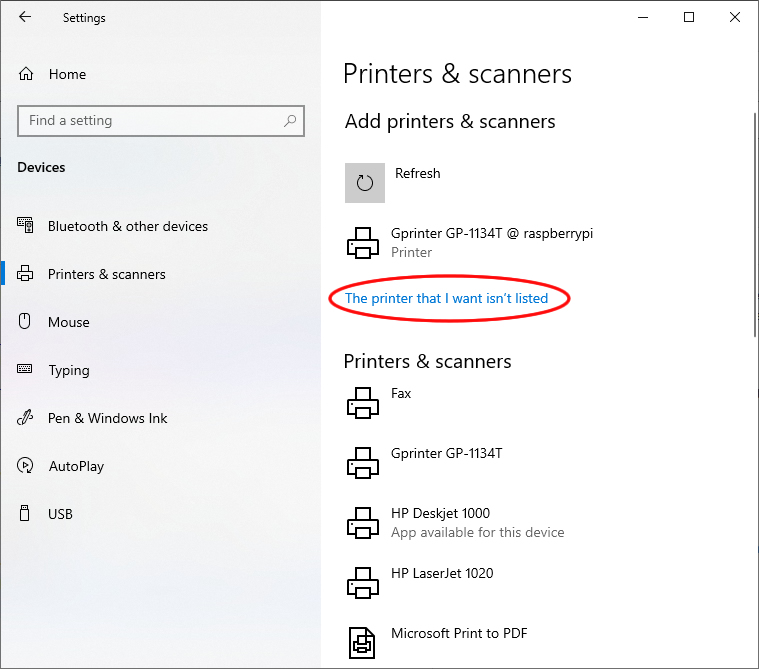
Task: Open USB settings
Action: (60, 514)
